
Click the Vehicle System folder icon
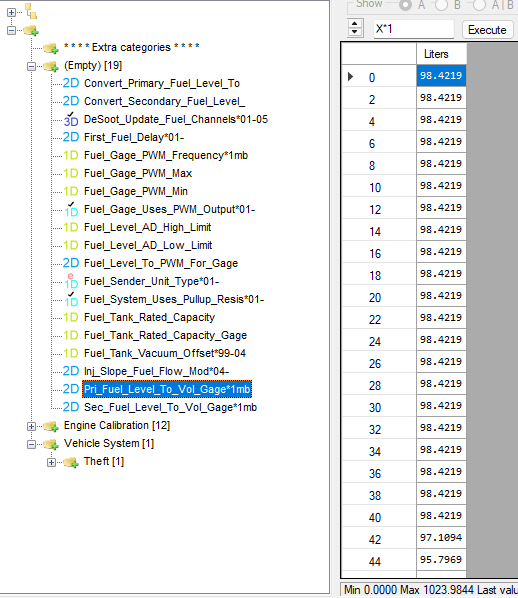pyautogui.click(x=51, y=444)
